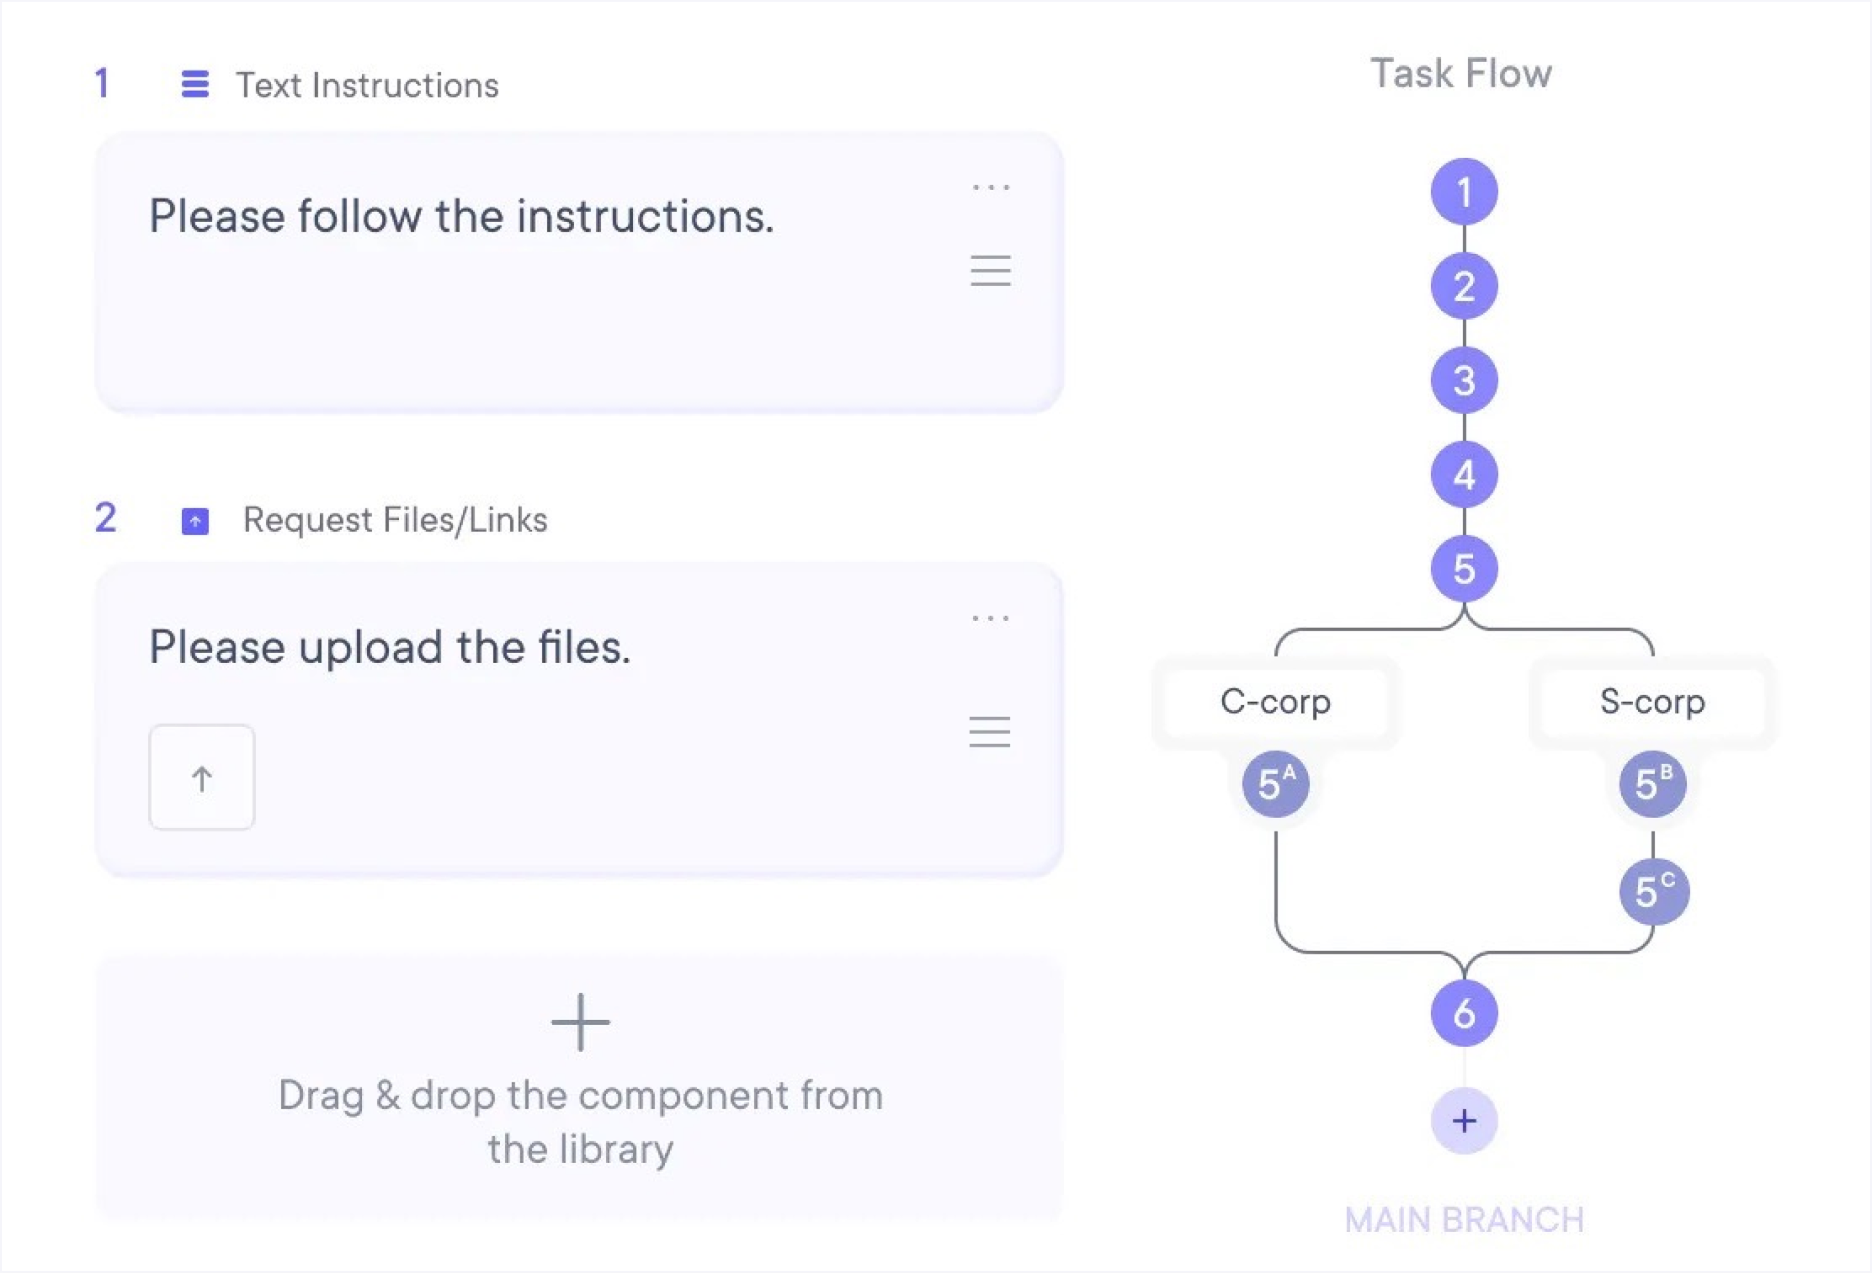This screenshot has width=1872, height=1273.
Task: Click the plus icon in drop area
Action: coord(580,1022)
